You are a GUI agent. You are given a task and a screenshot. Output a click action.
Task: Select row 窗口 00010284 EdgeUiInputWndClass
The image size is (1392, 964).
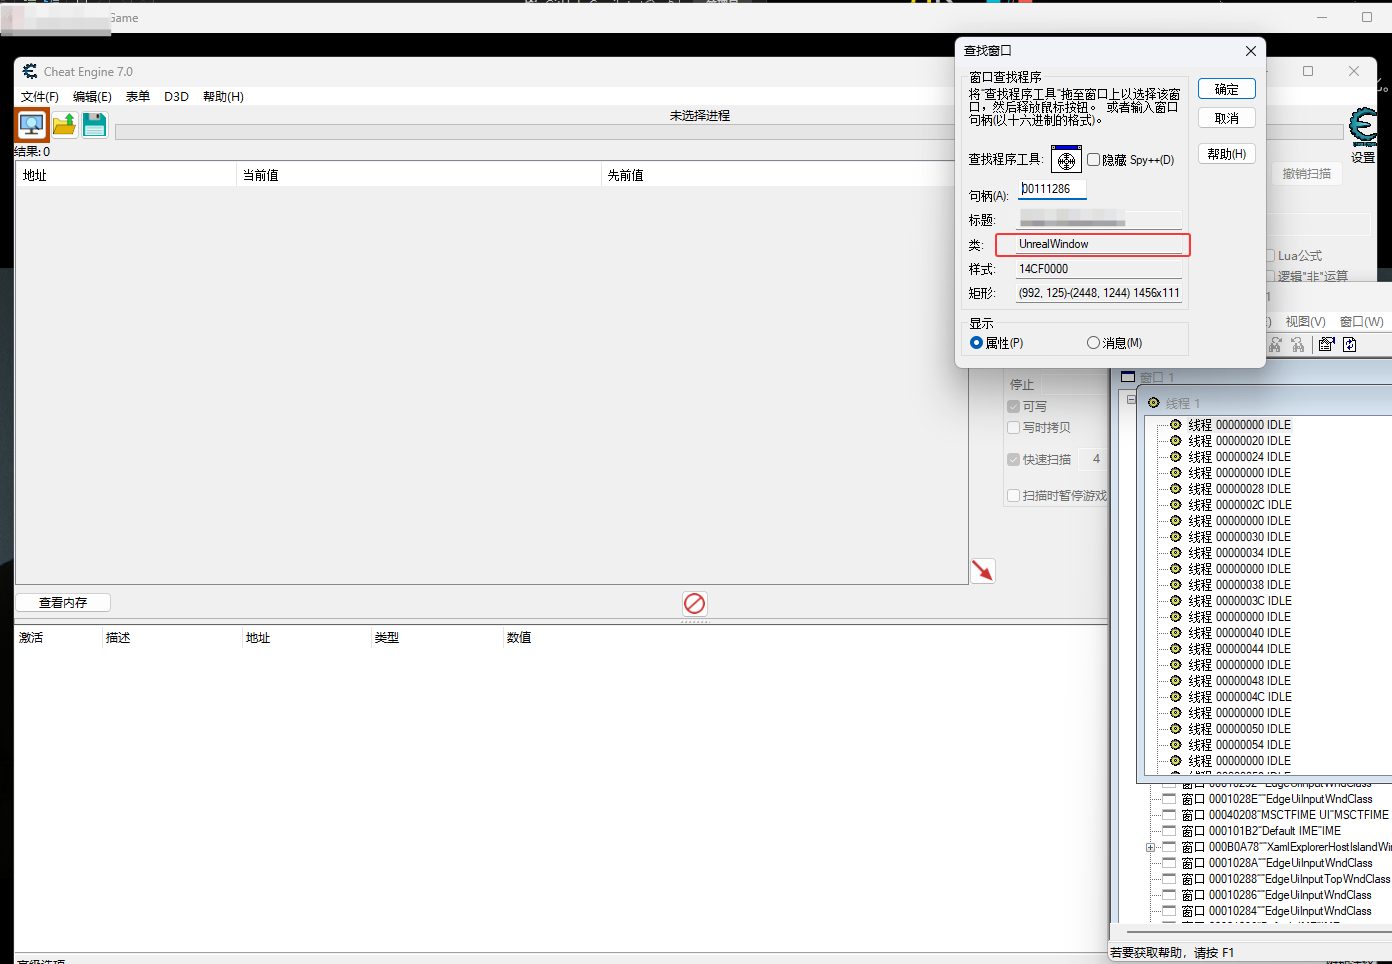point(1276,911)
